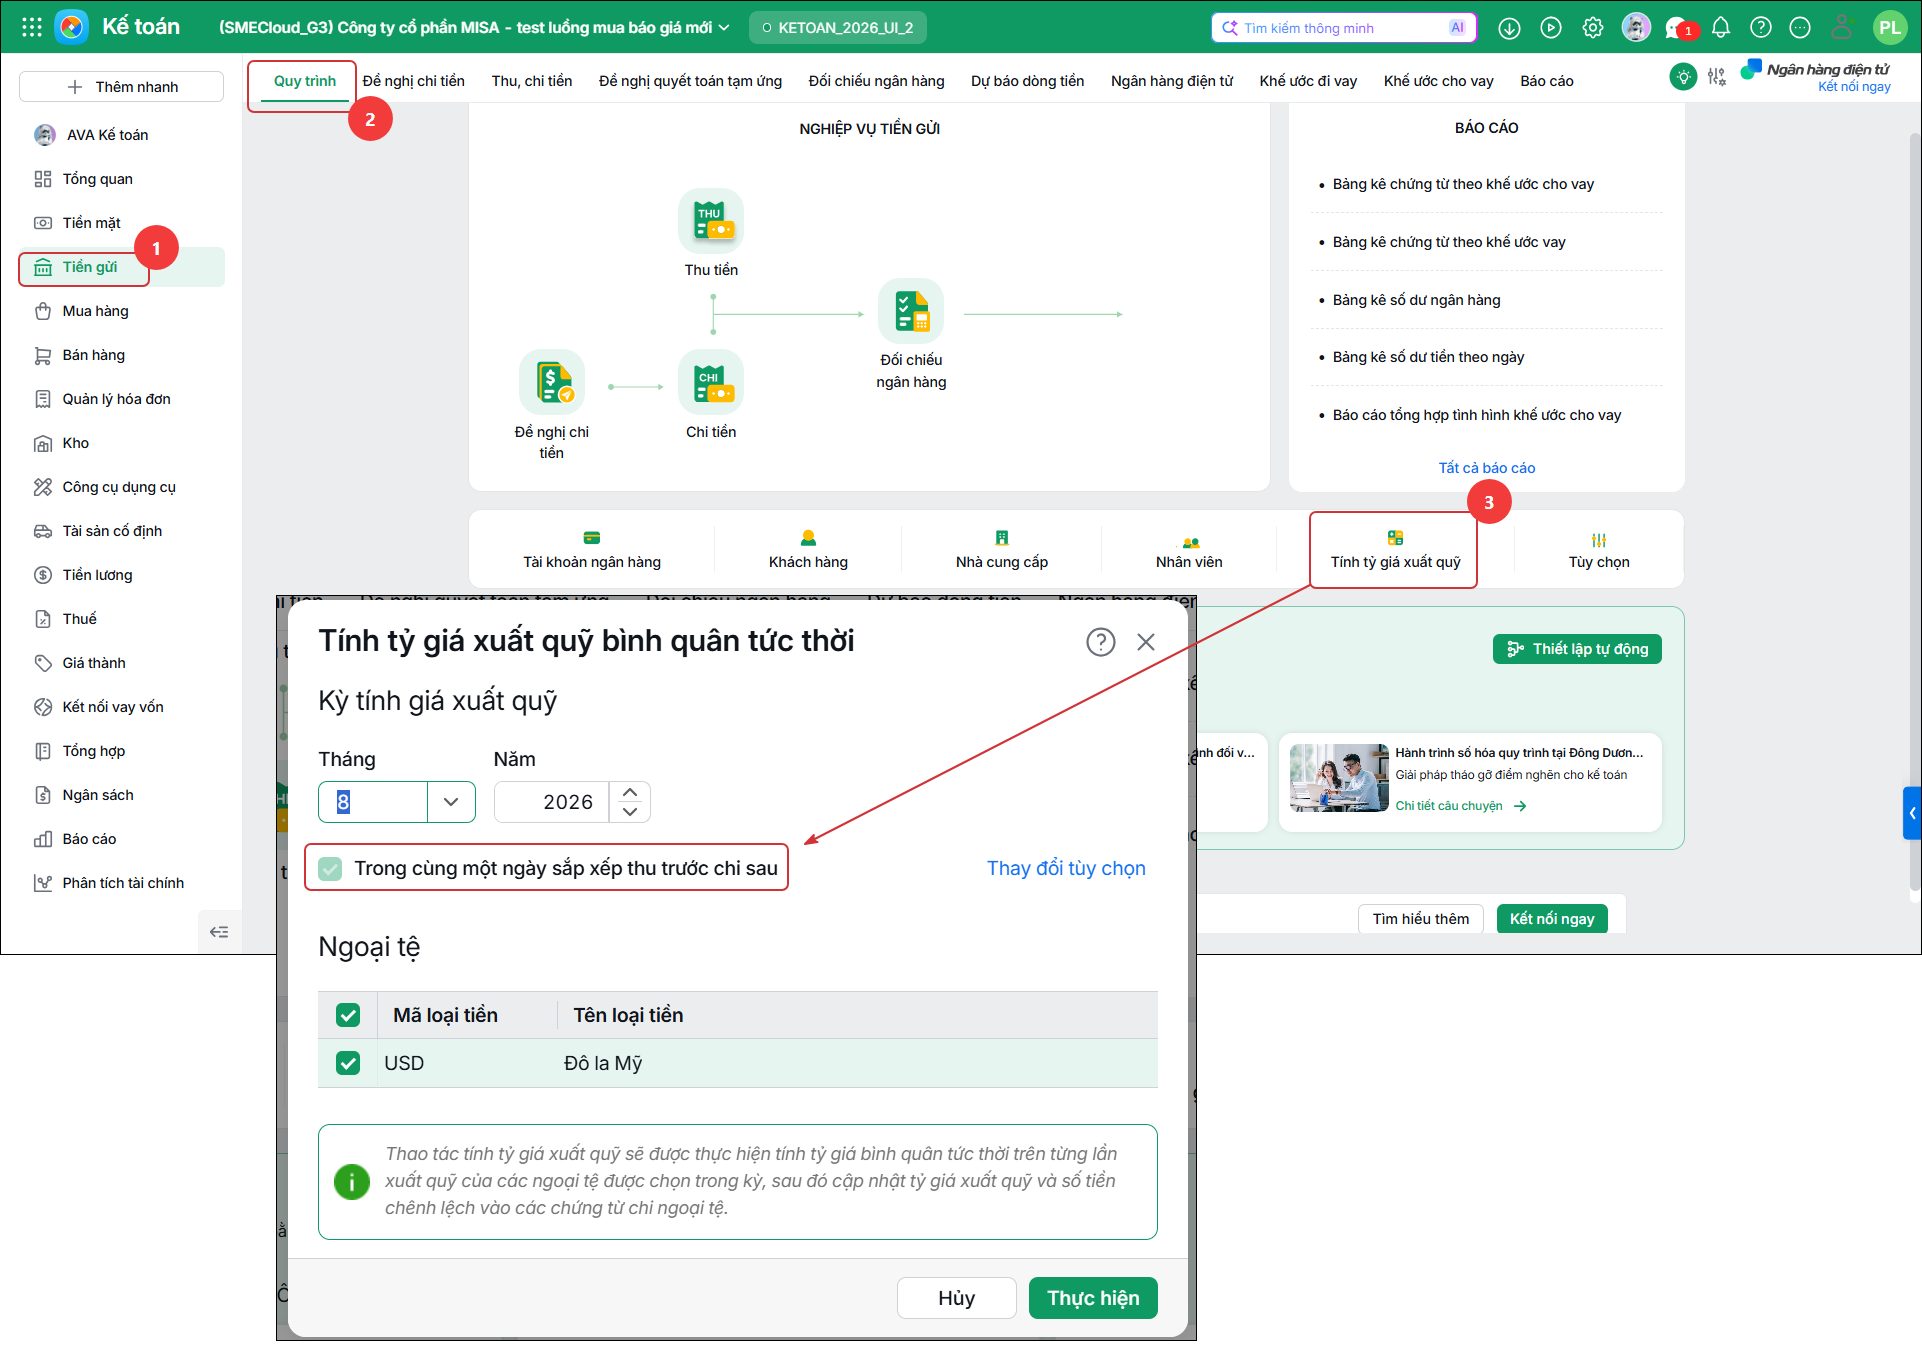Screen dimensions: 1922x1352
Task: Toggle select-all checkbox in currency header
Action: coord(348,1015)
